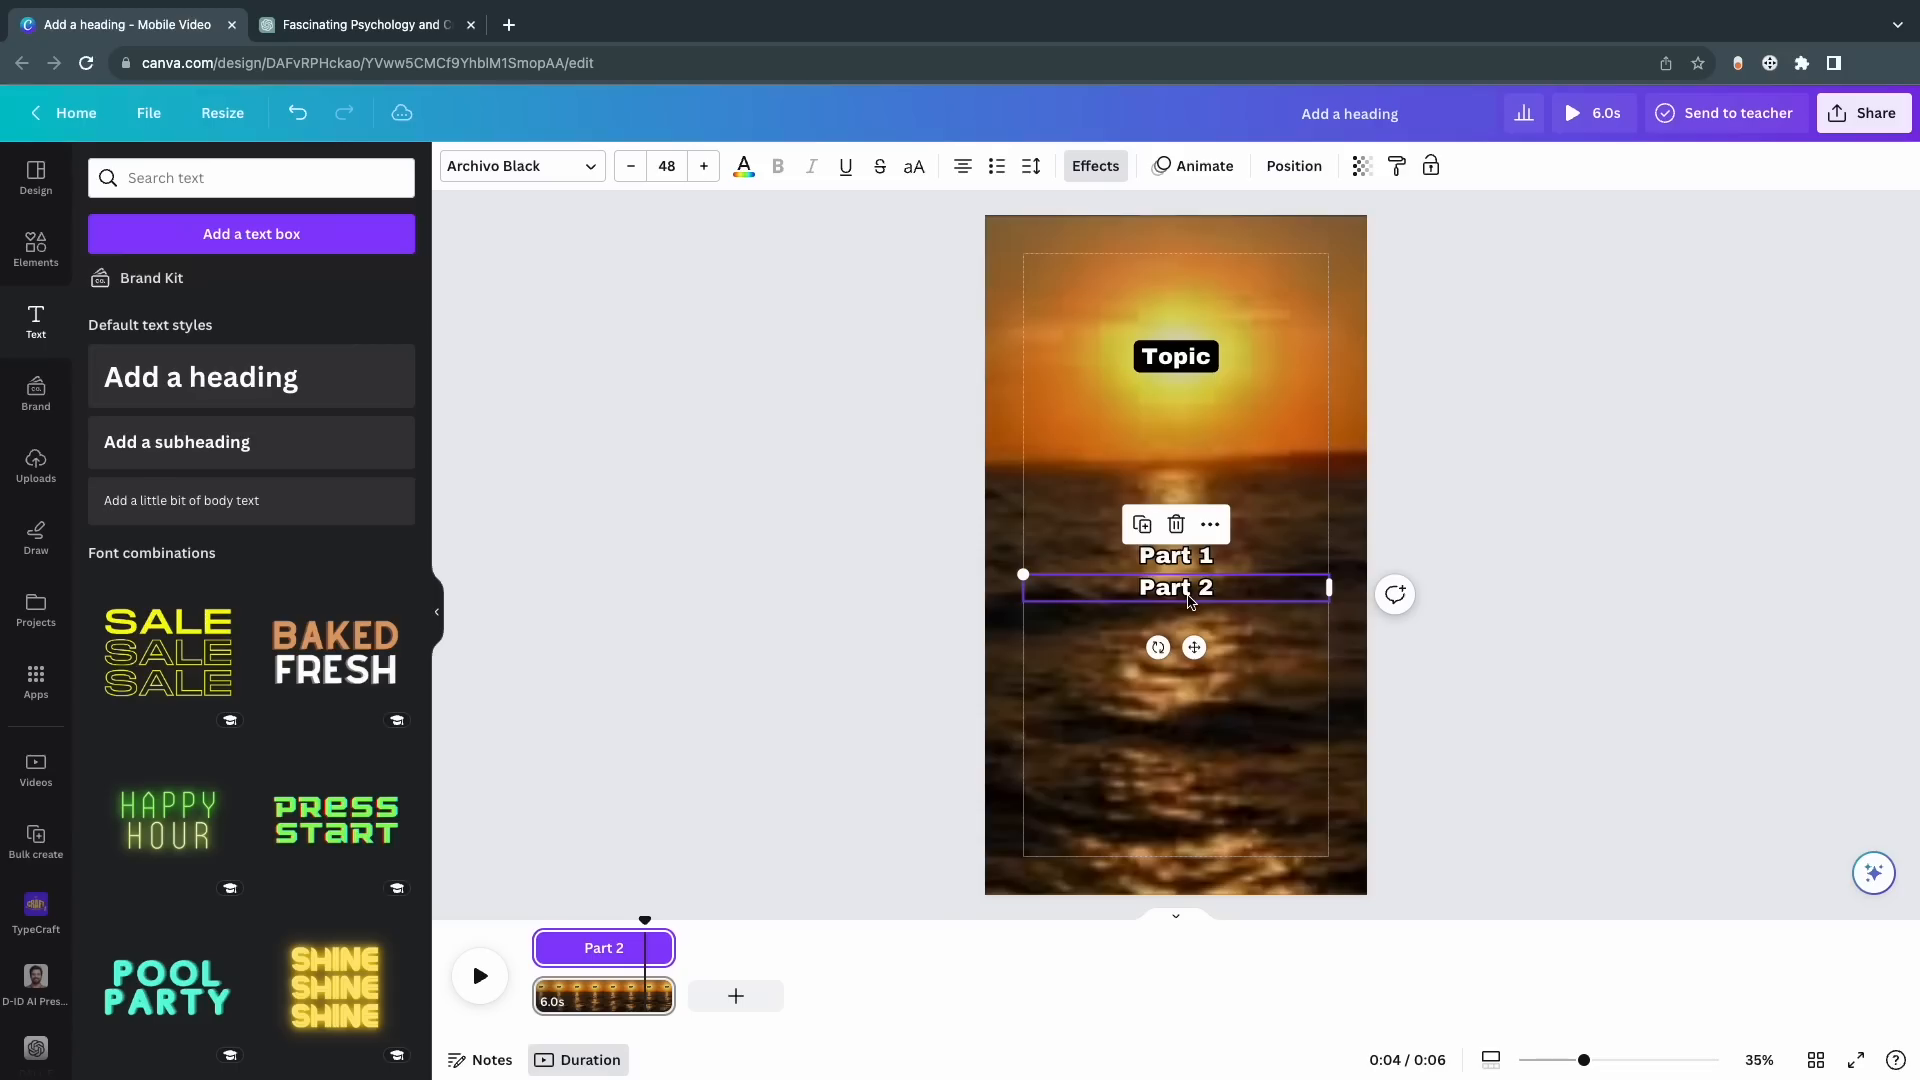Viewport: 1920px width, 1080px height.
Task: Toggle strikethrough formatting
Action: [880, 166]
